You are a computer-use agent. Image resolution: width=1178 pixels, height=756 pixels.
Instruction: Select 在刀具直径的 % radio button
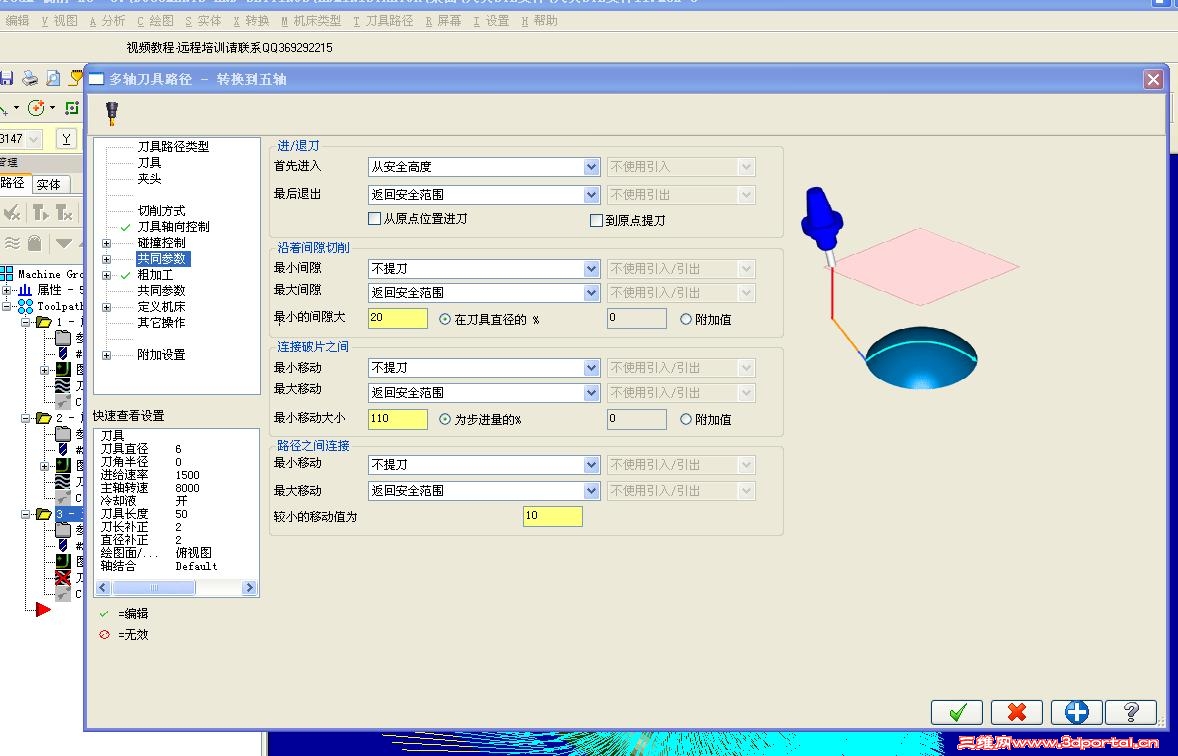coord(445,319)
